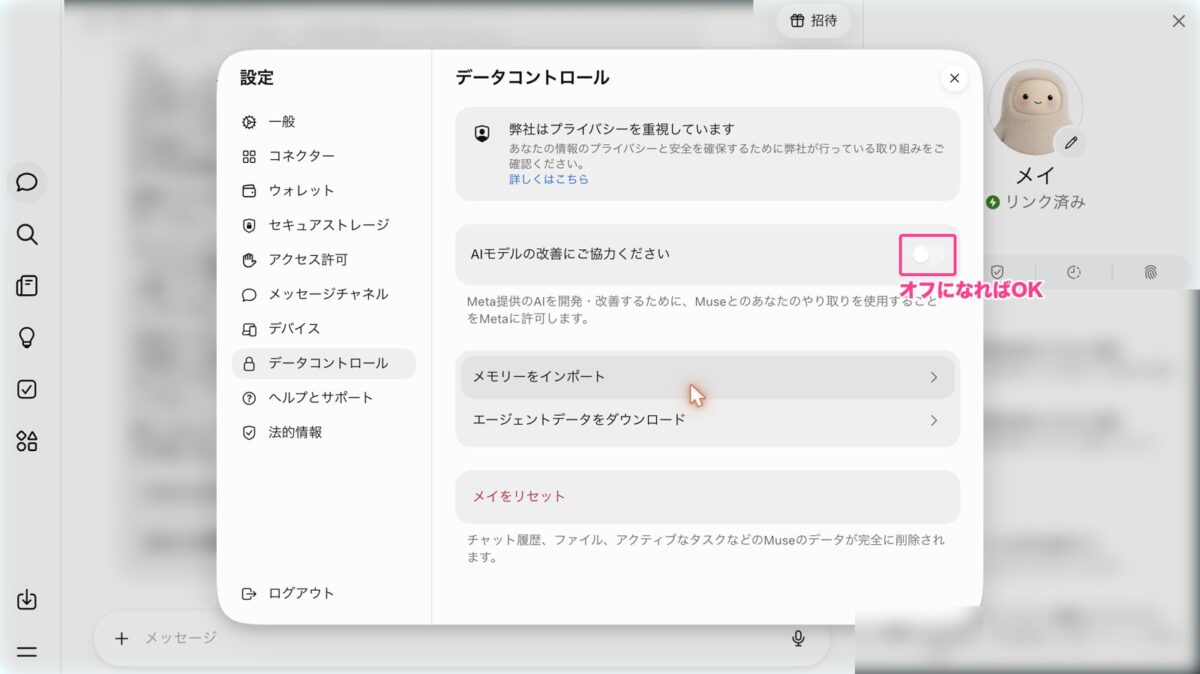Click メイをリセット reset button
Screen dimensions: 1200x674
[707, 497]
